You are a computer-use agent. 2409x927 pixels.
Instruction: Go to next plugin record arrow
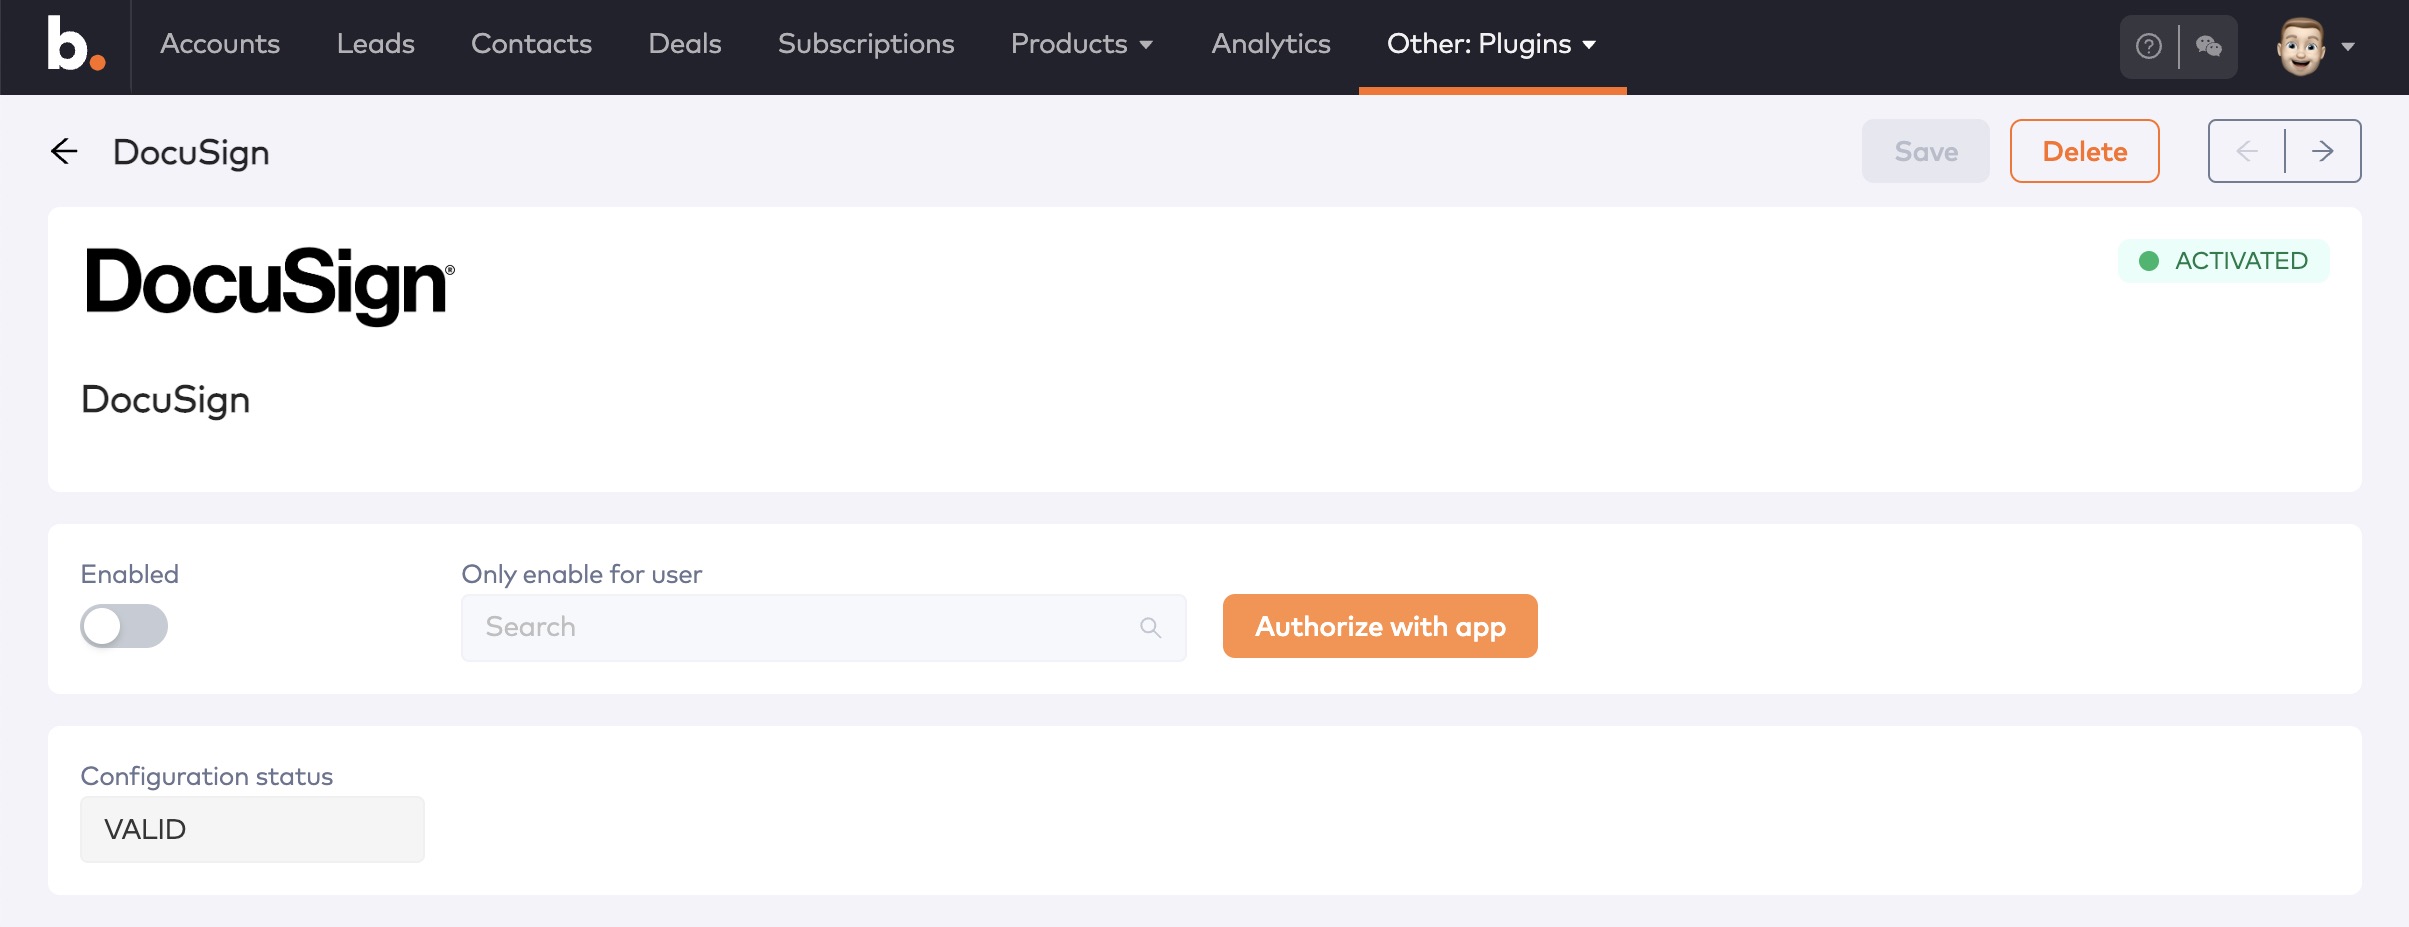[x=2323, y=151]
